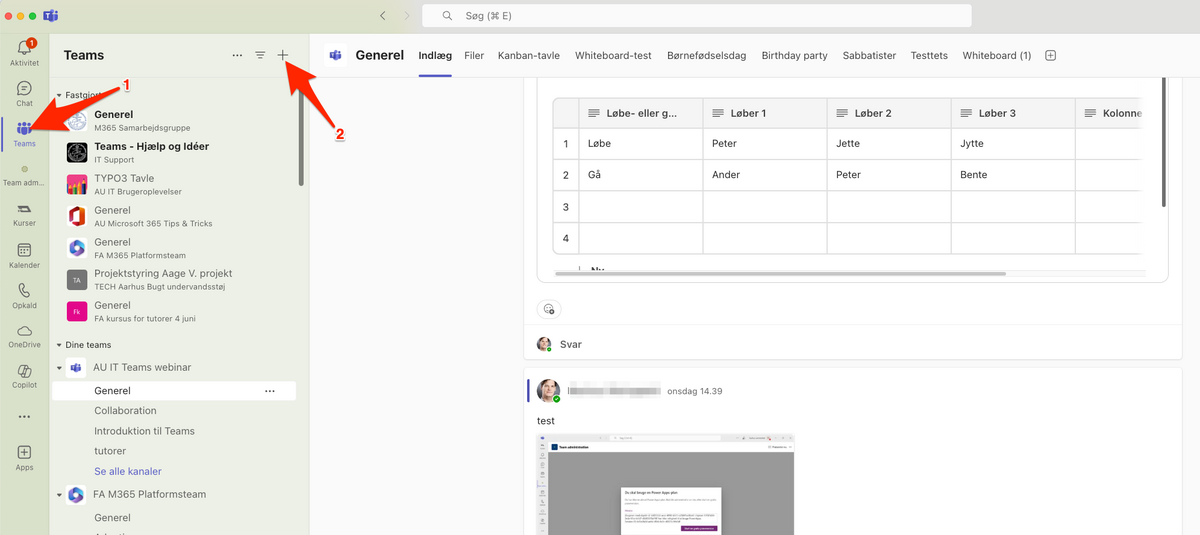This screenshot has height=535, width=1200.
Task: Open the screenshot image in test post
Action: point(666,484)
